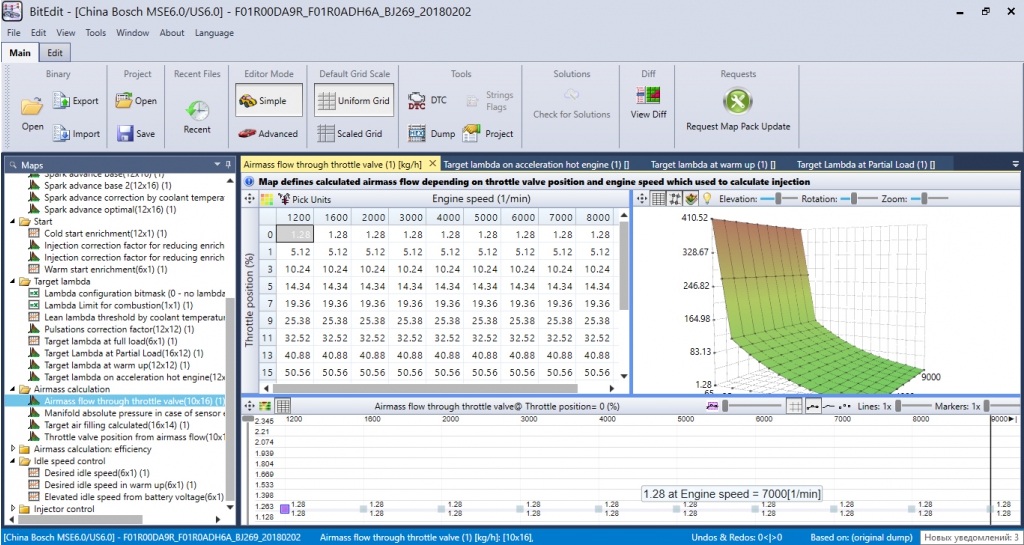Click the purple area-fill icon in graph toolbar

click(x=712, y=406)
